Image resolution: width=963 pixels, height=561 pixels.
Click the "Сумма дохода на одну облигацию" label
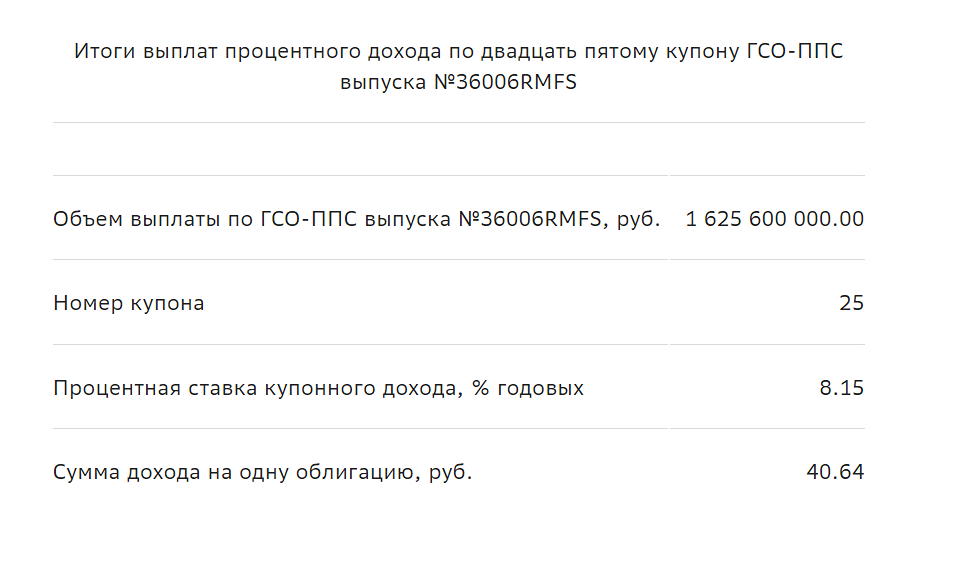pos(262,472)
